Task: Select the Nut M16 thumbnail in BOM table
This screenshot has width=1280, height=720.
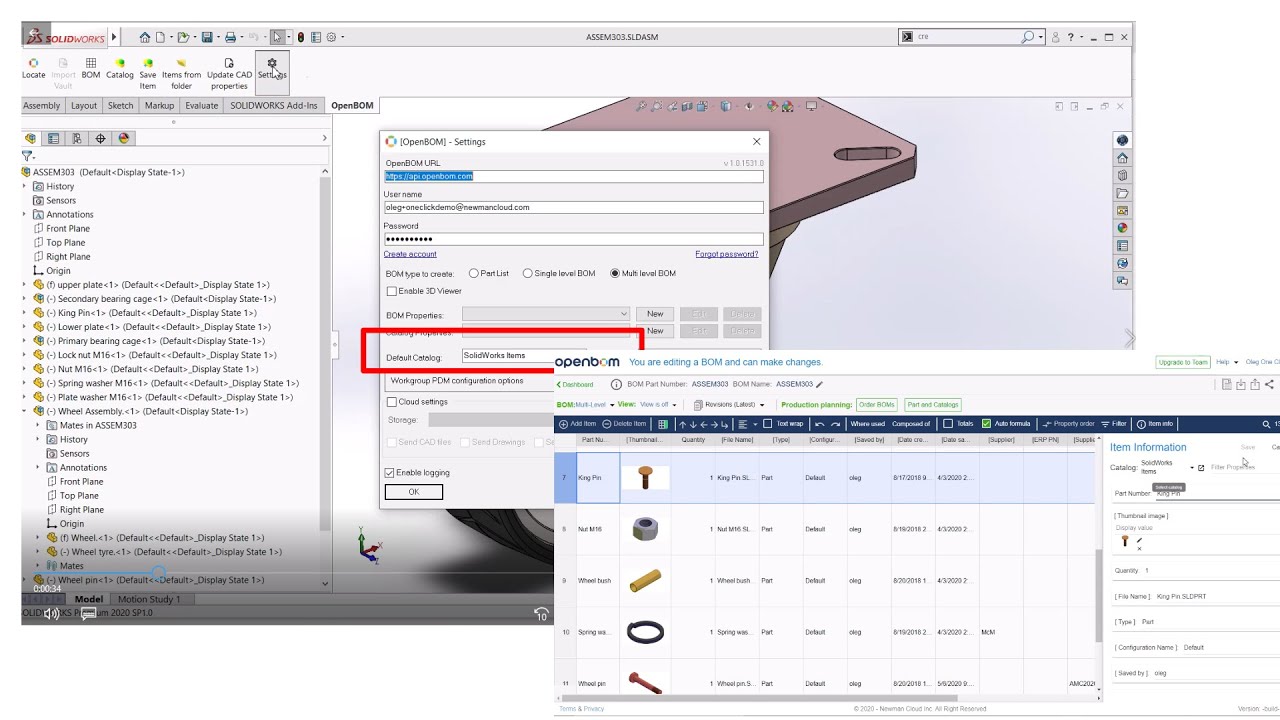Action: [x=645, y=529]
